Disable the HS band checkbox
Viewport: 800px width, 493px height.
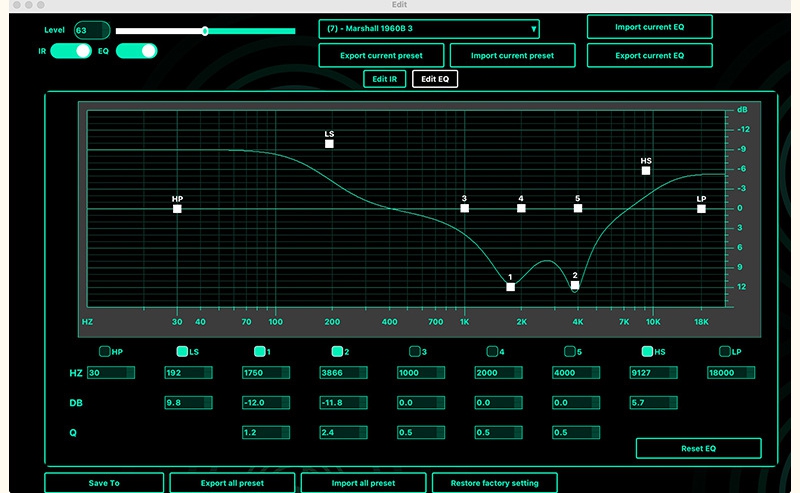click(646, 351)
